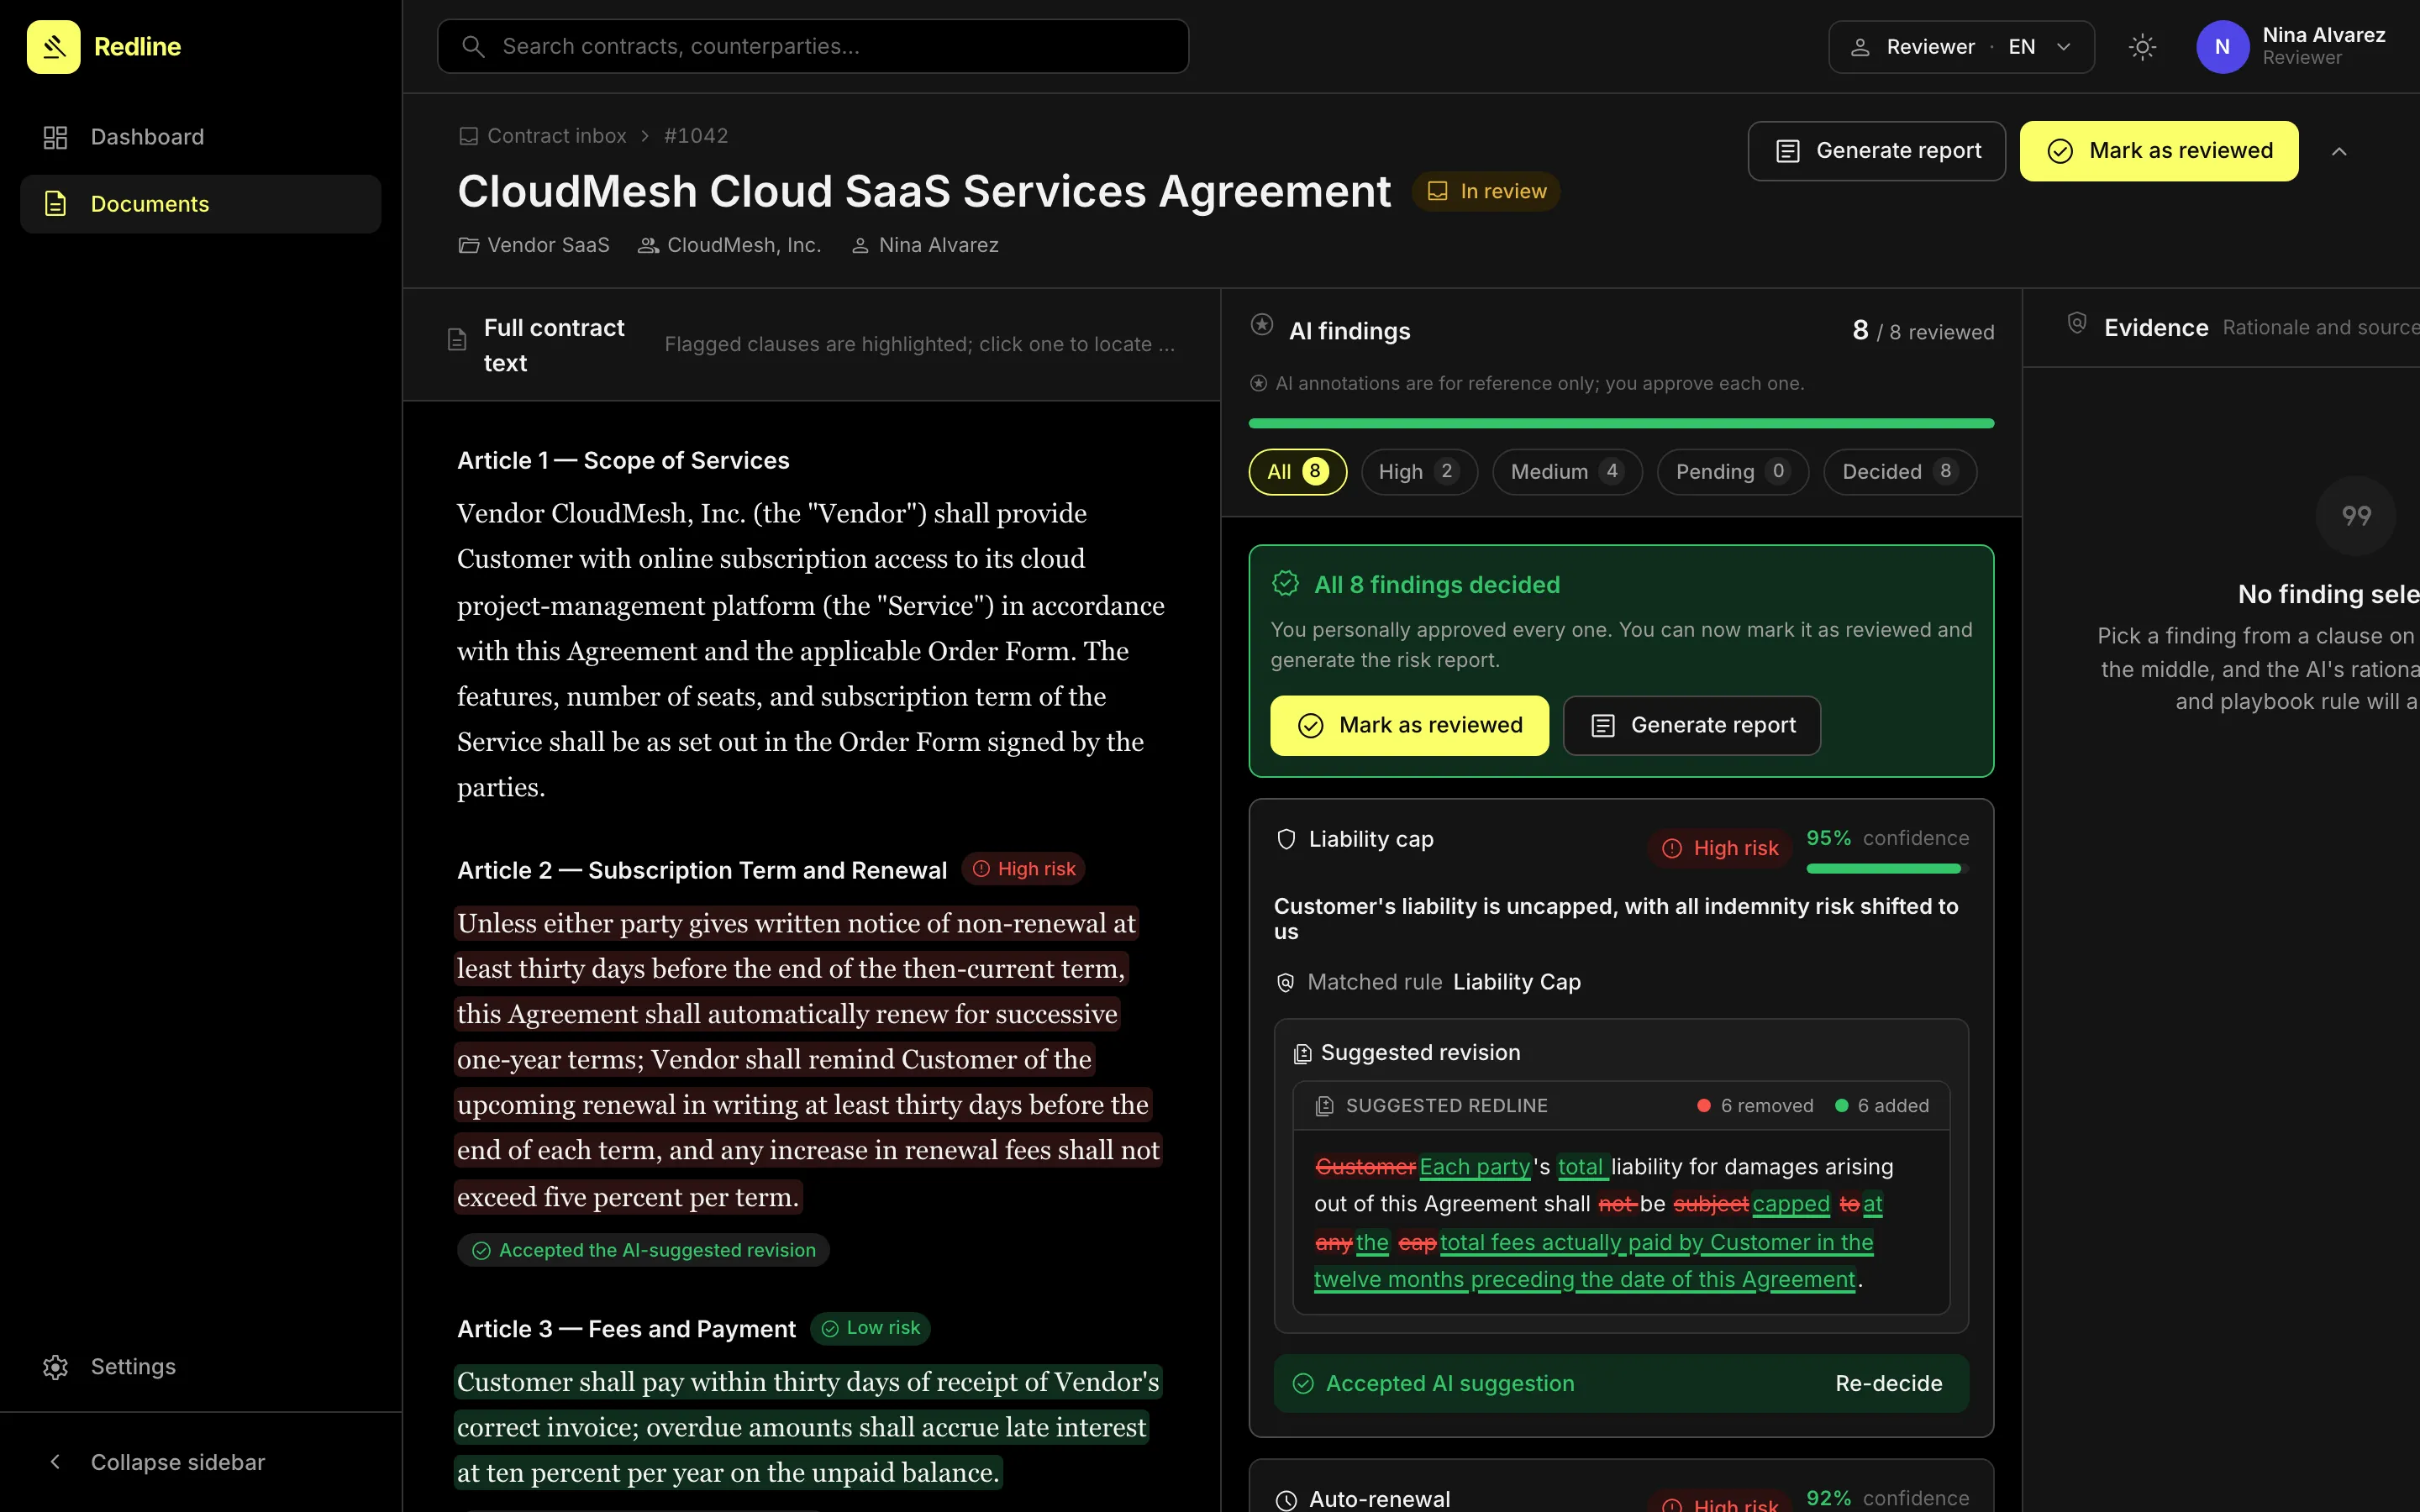Click the '8 / 8 reviewed' counter
Screen dimensions: 2420x1512
(1923, 331)
